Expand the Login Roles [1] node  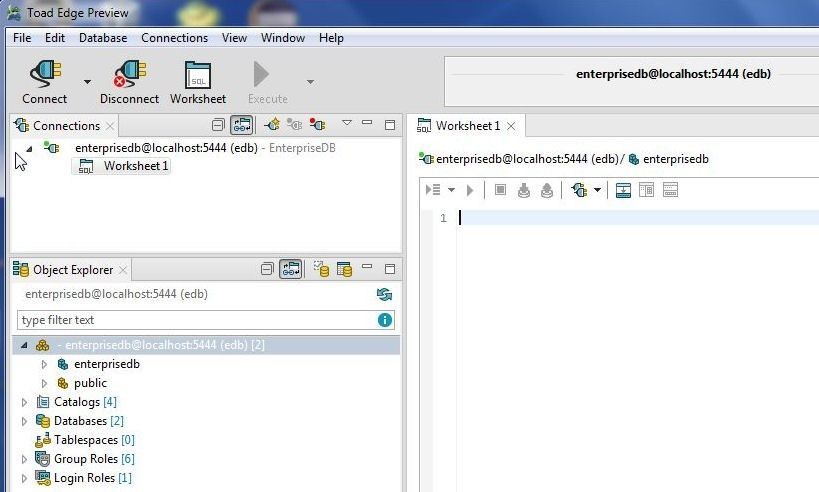pyautogui.click(x=25, y=478)
